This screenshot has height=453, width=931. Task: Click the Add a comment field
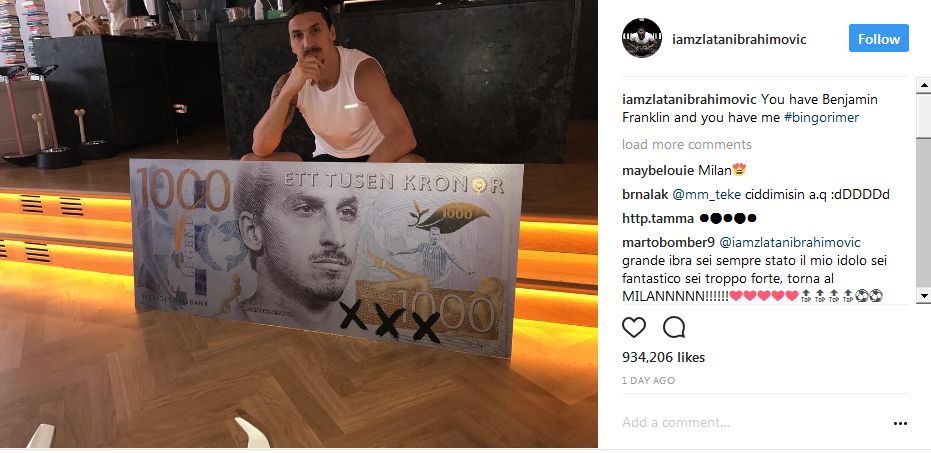(754, 423)
